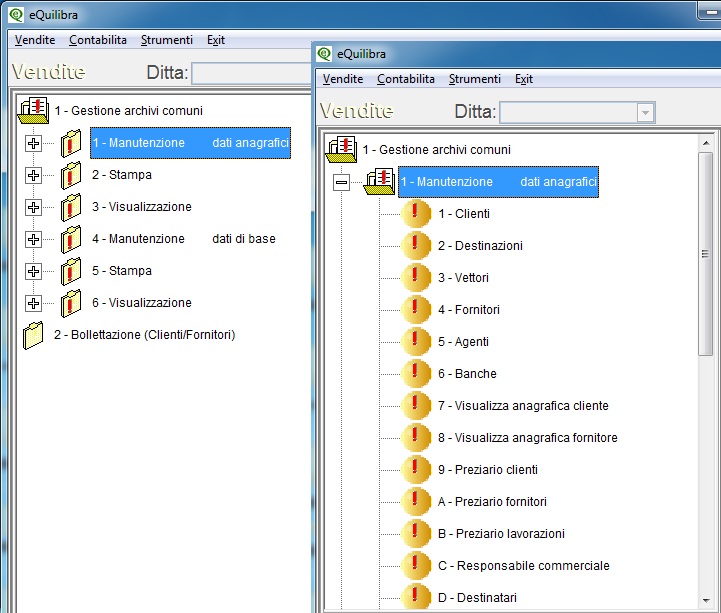Screen dimensions: 721x613
Task: Select 1 - Clienti entry
Action: click(464, 214)
